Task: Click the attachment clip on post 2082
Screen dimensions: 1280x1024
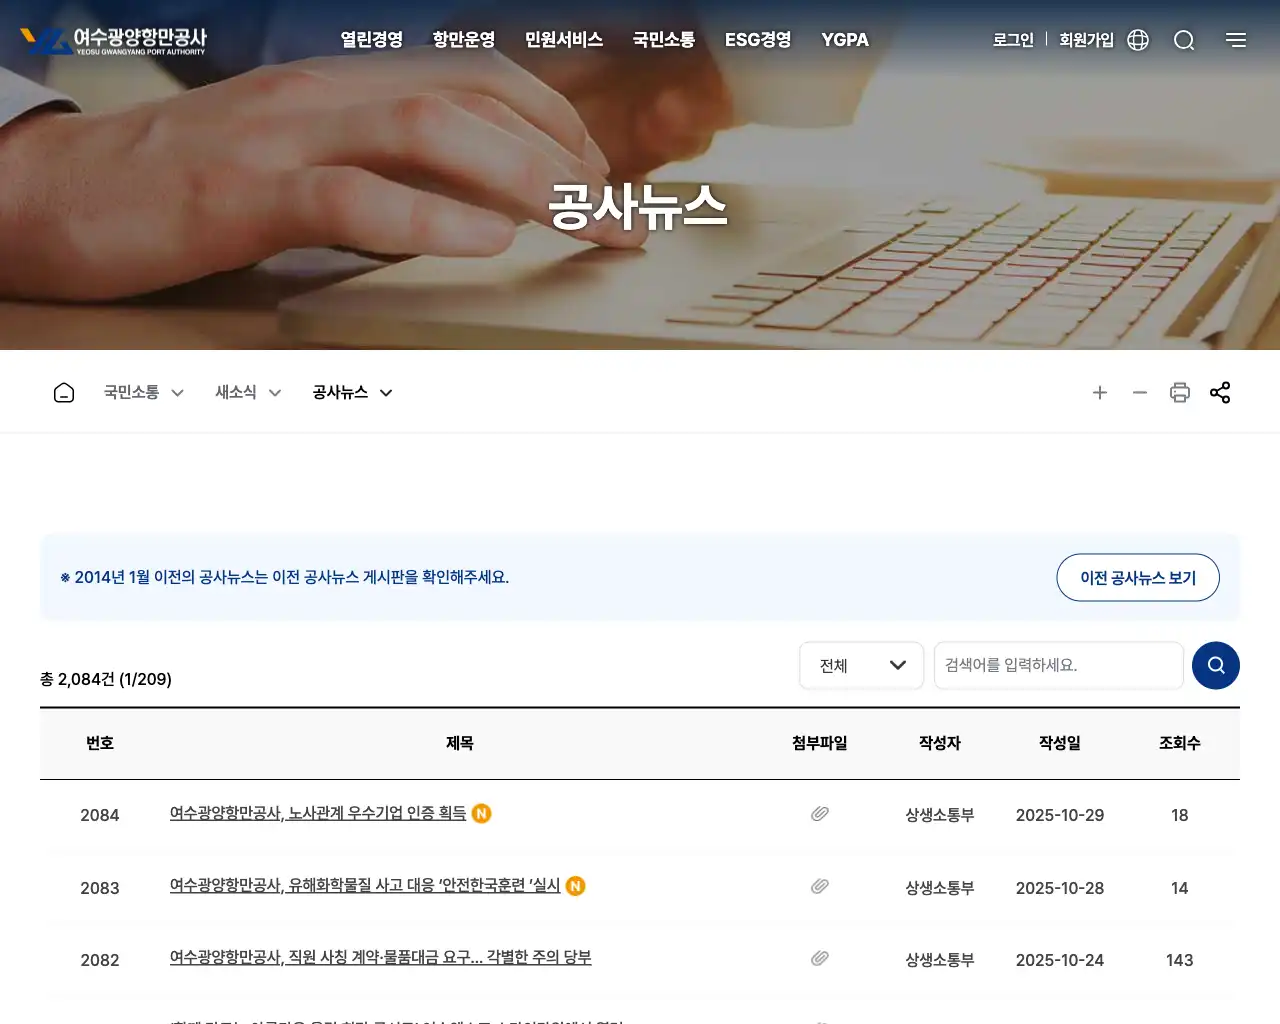Action: tap(819, 957)
